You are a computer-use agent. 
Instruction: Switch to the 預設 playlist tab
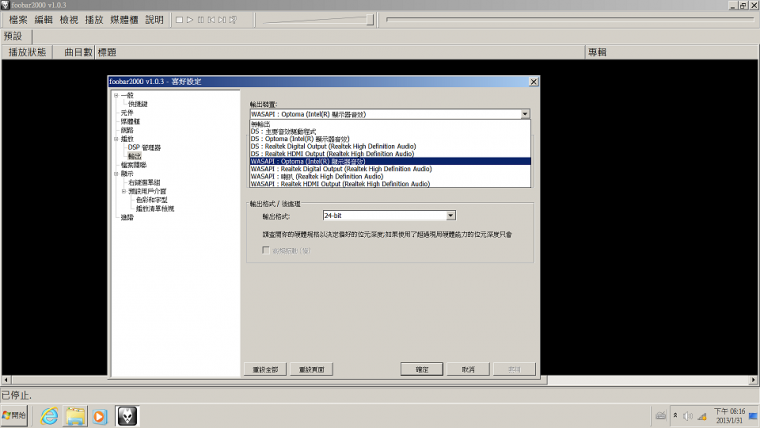coord(13,36)
